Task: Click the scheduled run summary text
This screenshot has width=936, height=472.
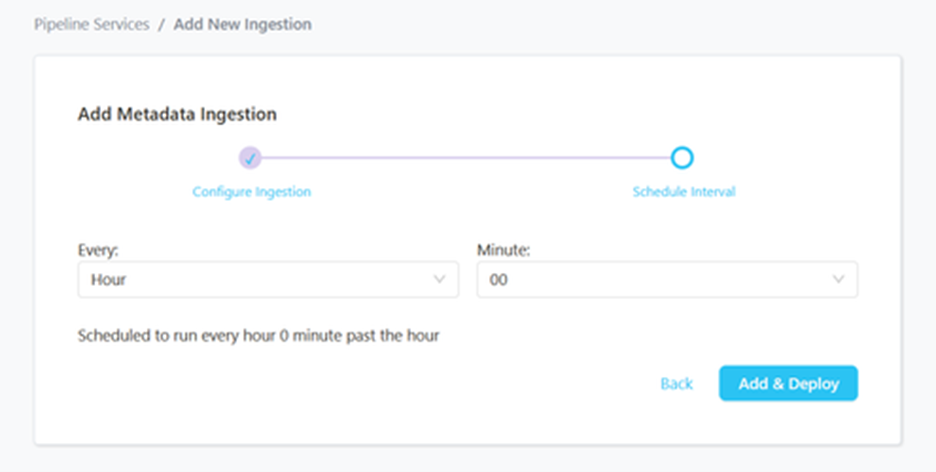Action: click(258, 336)
